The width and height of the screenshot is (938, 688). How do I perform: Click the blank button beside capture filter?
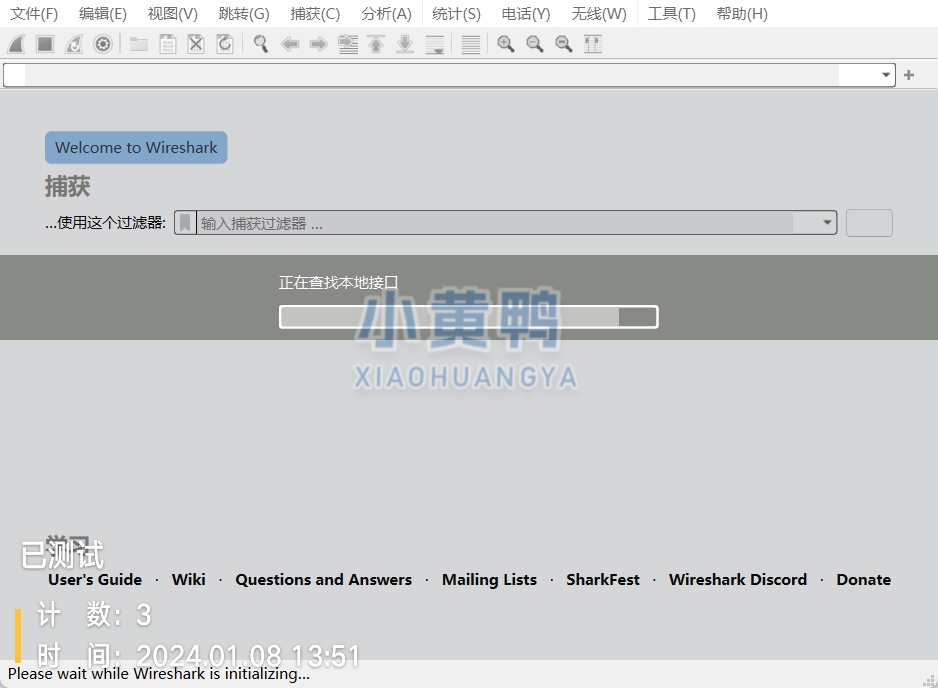[869, 223]
